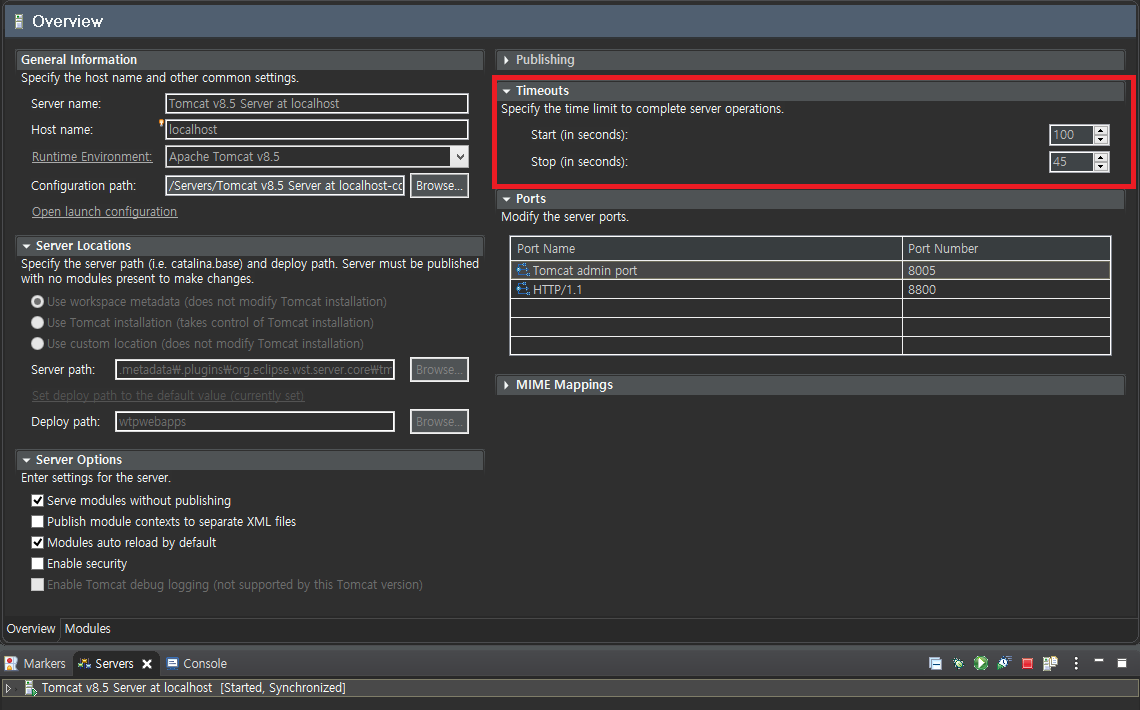Toggle Serve modules without publishing
Viewport: 1140px width, 710px height.
pyautogui.click(x=38, y=501)
